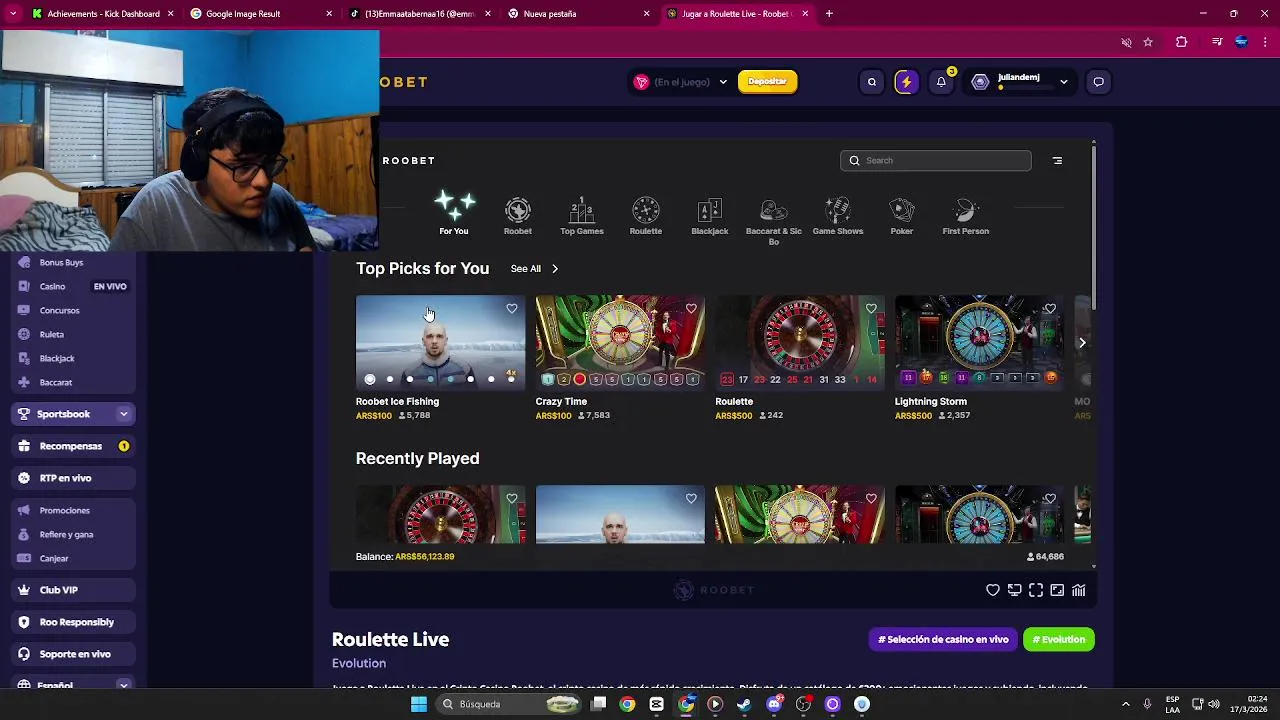Toggle favorite on Recently Played Crazy Time
Viewport: 1280px width, 720px height.
pyautogui.click(x=871, y=499)
